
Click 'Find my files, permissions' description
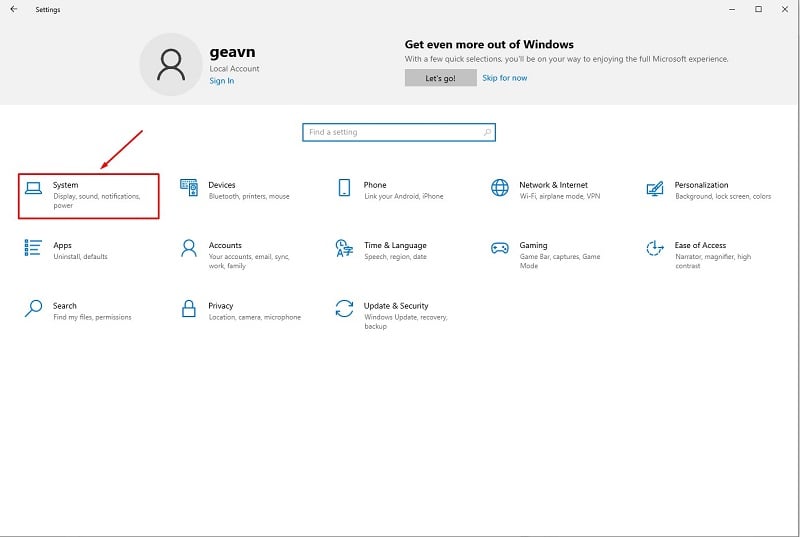(x=92, y=317)
